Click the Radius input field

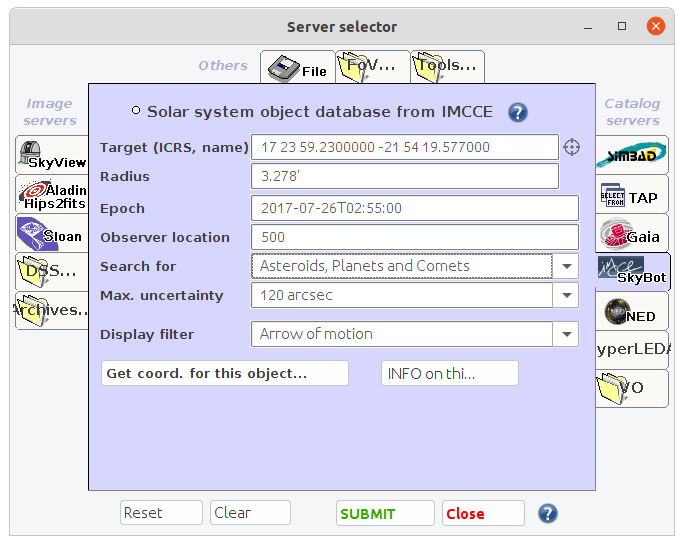point(405,176)
